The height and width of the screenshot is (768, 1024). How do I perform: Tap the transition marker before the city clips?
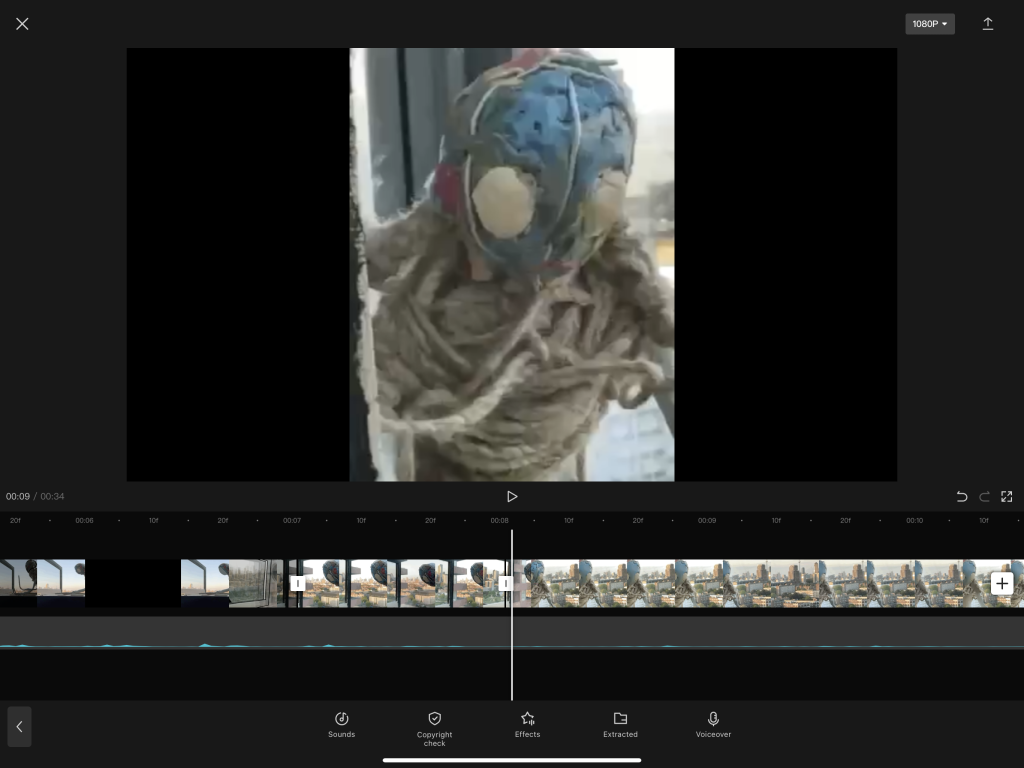pos(298,583)
